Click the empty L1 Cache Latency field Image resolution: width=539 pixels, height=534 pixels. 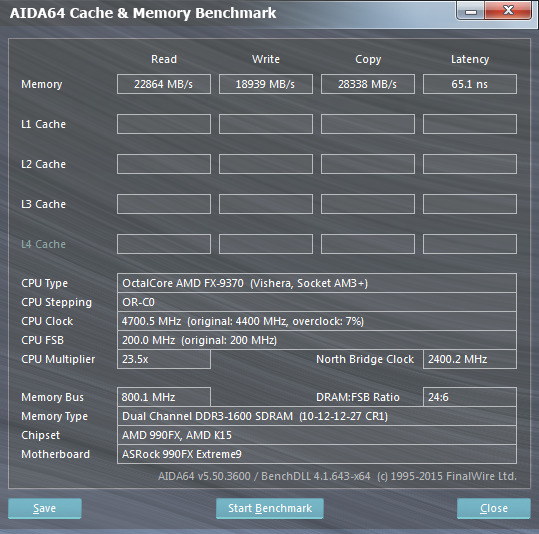point(470,124)
